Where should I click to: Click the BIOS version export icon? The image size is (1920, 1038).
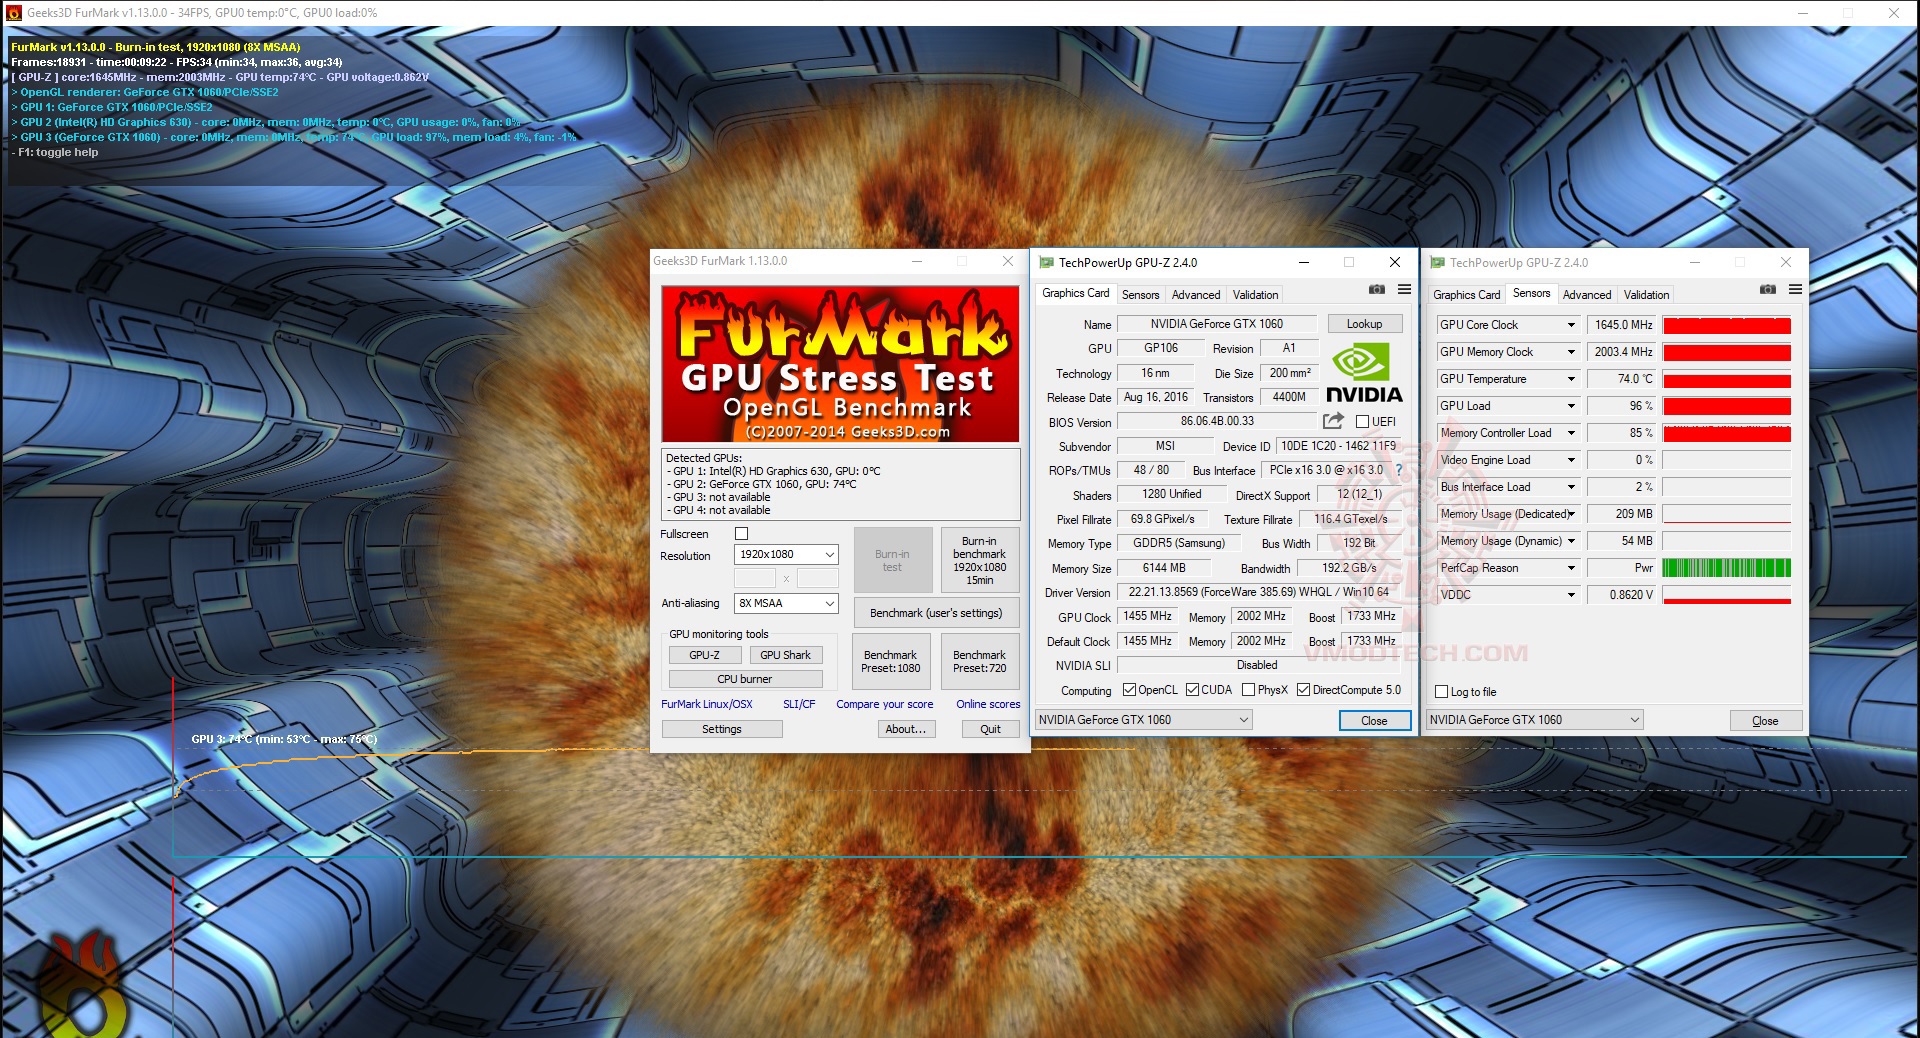coord(1332,422)
